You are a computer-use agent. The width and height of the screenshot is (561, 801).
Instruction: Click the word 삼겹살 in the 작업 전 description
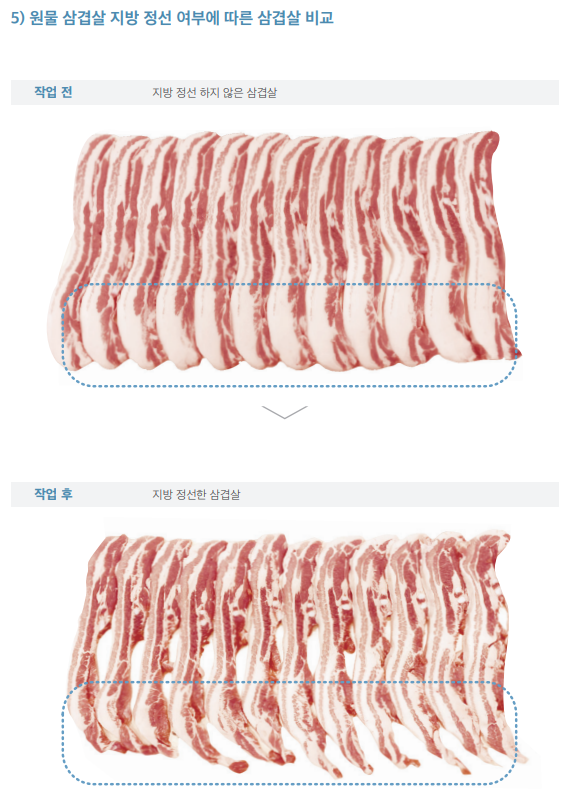262,93
